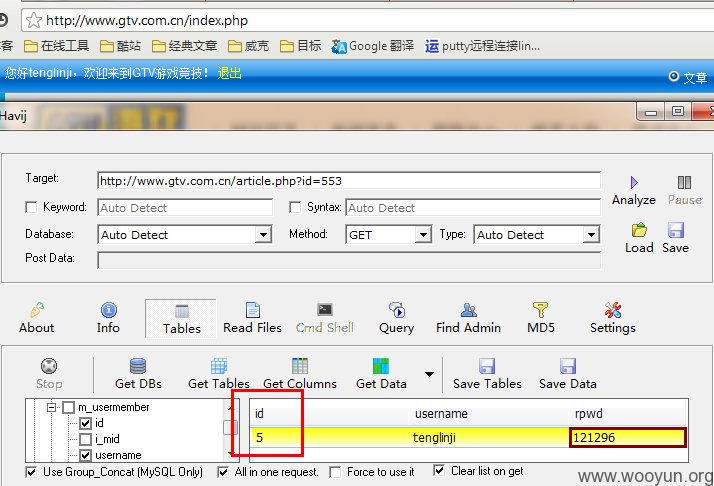Screen dimensions: 714x486
Task: Open the Method GET dropdown
Action: 423,235
